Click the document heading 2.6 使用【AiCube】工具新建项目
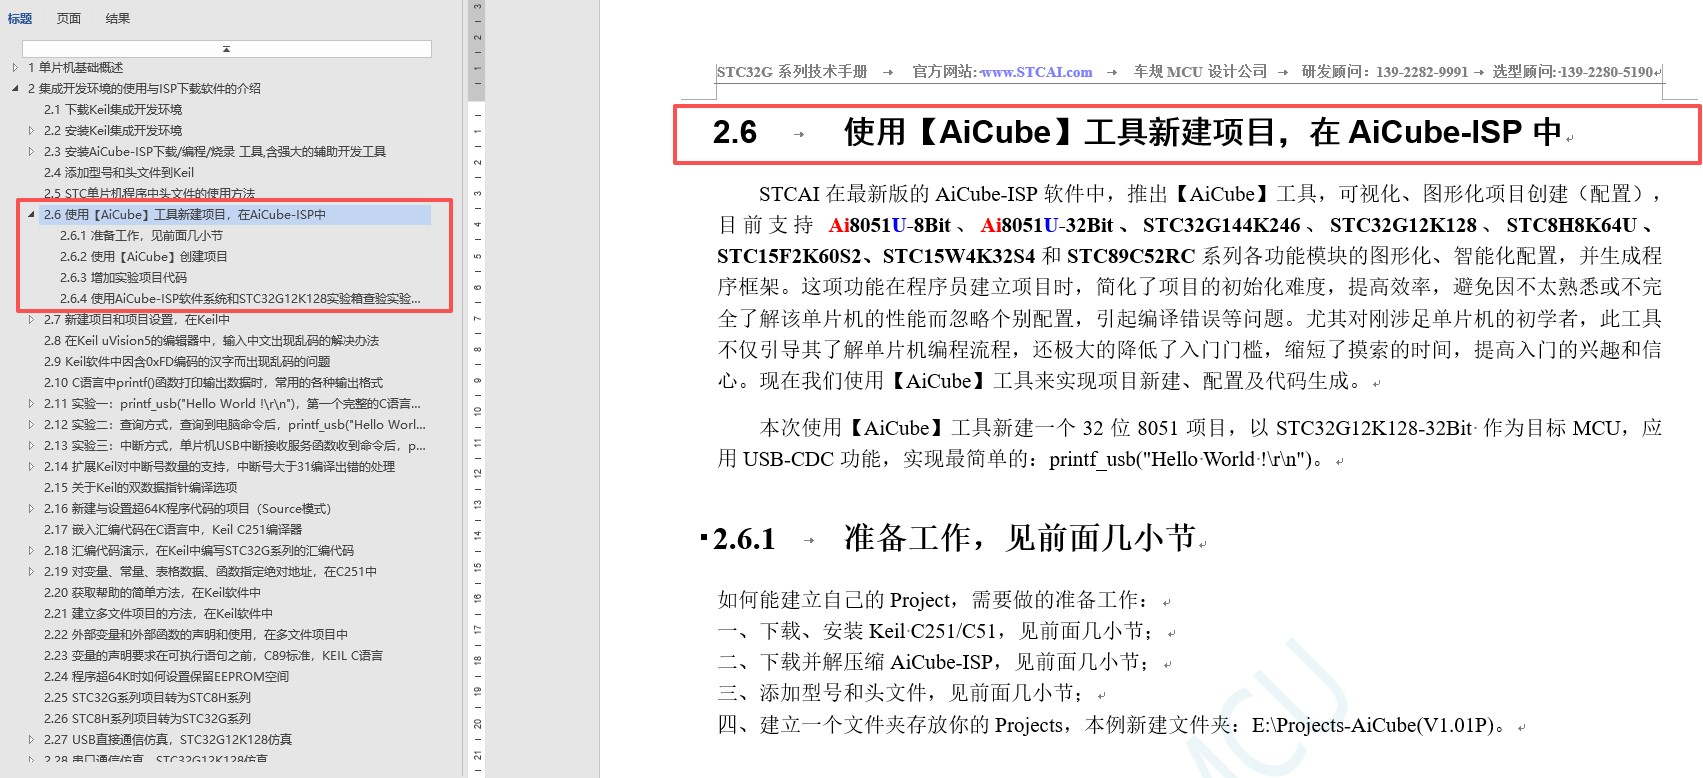 click(1136, 132)
